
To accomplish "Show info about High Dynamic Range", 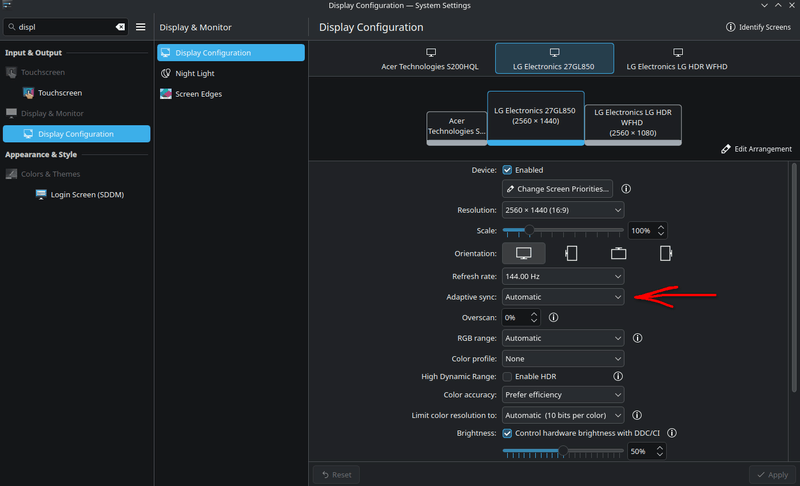I will pyautogui.click(x=618, y=376).
